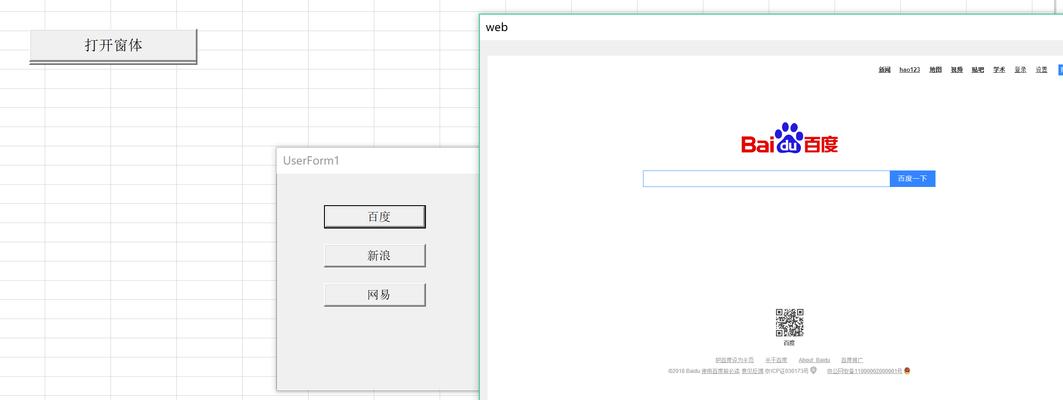Click the UserForm1 title bar

[x=377, y=161]
